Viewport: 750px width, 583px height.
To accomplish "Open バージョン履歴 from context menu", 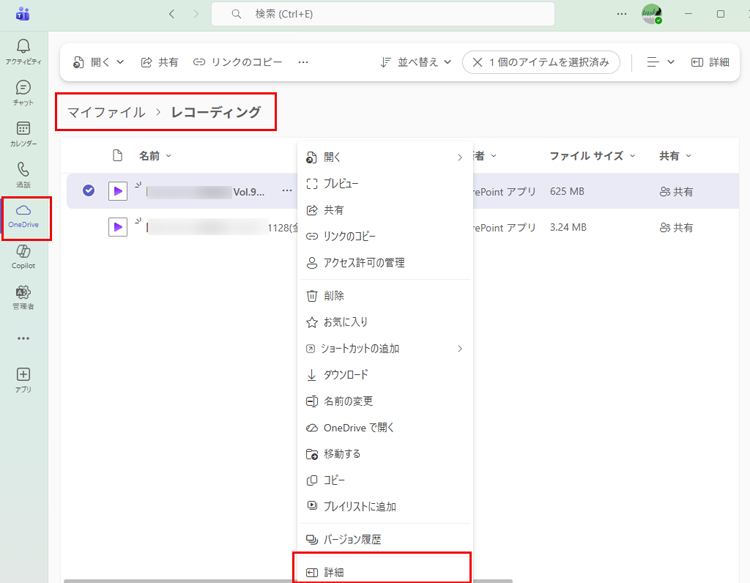I will point(385,539).
